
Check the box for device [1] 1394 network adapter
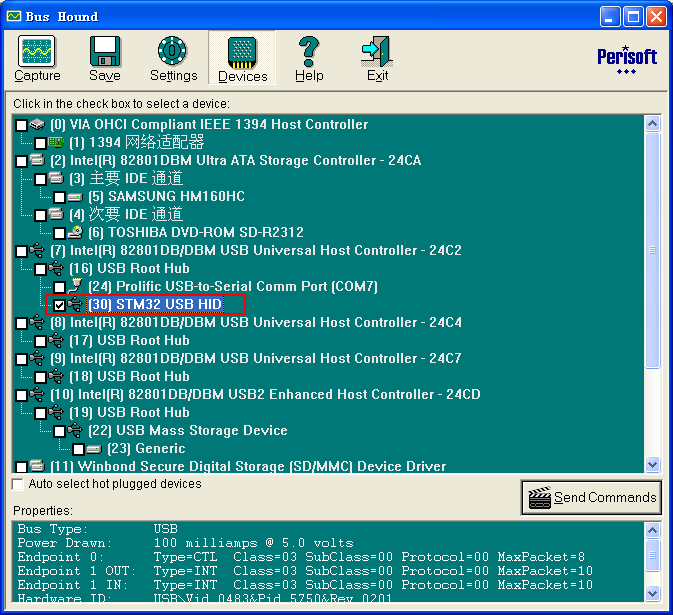coord(40,143)
